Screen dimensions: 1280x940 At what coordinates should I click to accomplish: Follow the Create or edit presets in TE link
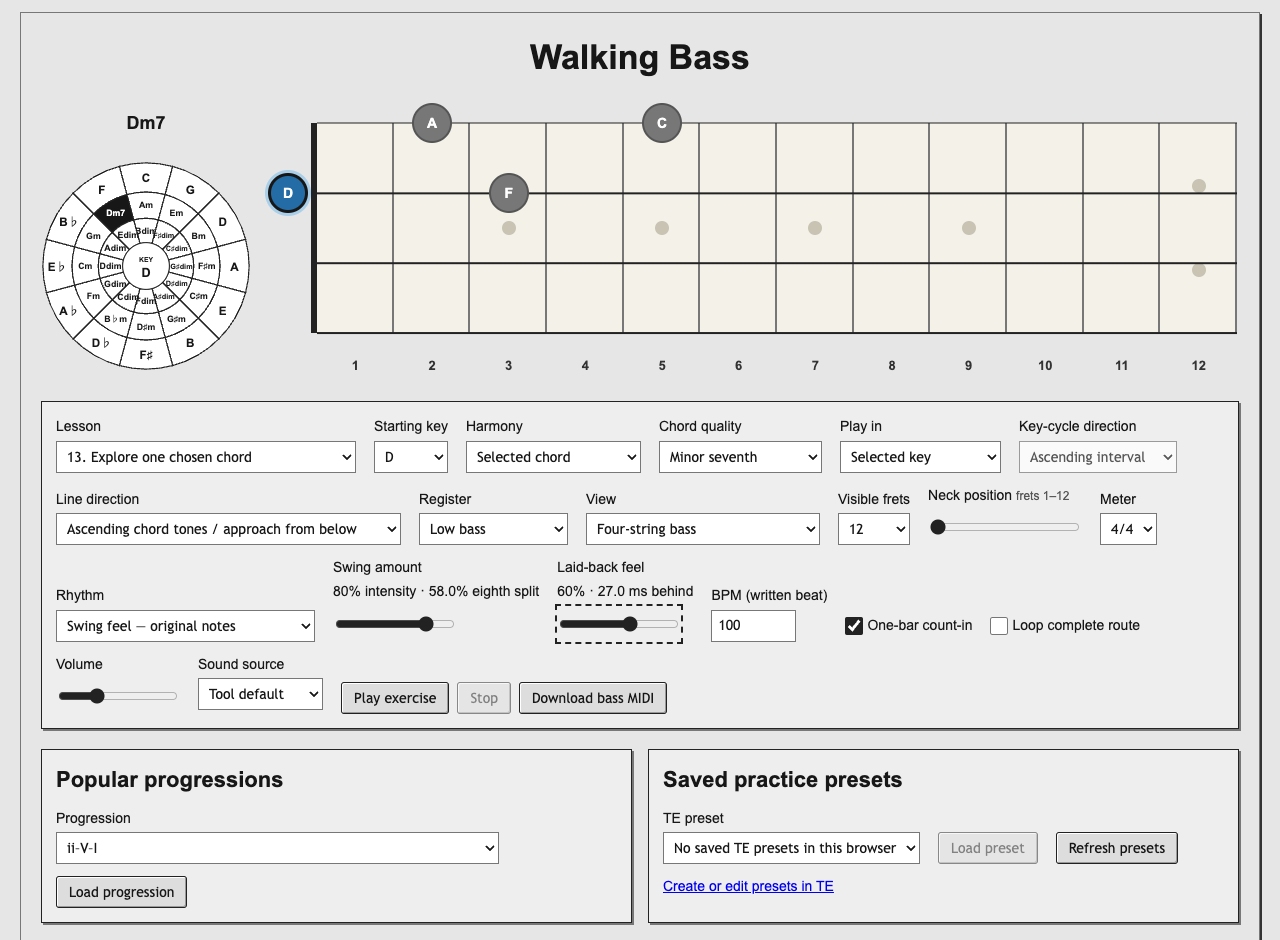point(748,886)
